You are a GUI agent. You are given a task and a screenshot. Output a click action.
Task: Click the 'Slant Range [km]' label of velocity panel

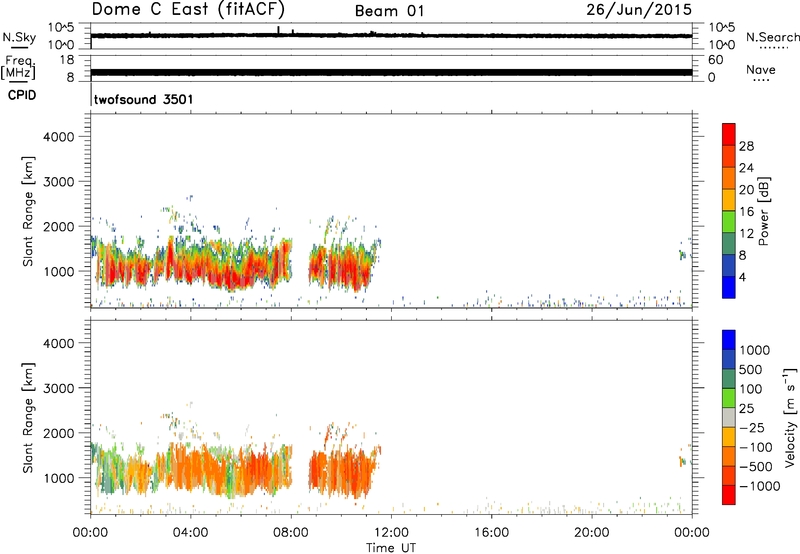click(28, 417)
